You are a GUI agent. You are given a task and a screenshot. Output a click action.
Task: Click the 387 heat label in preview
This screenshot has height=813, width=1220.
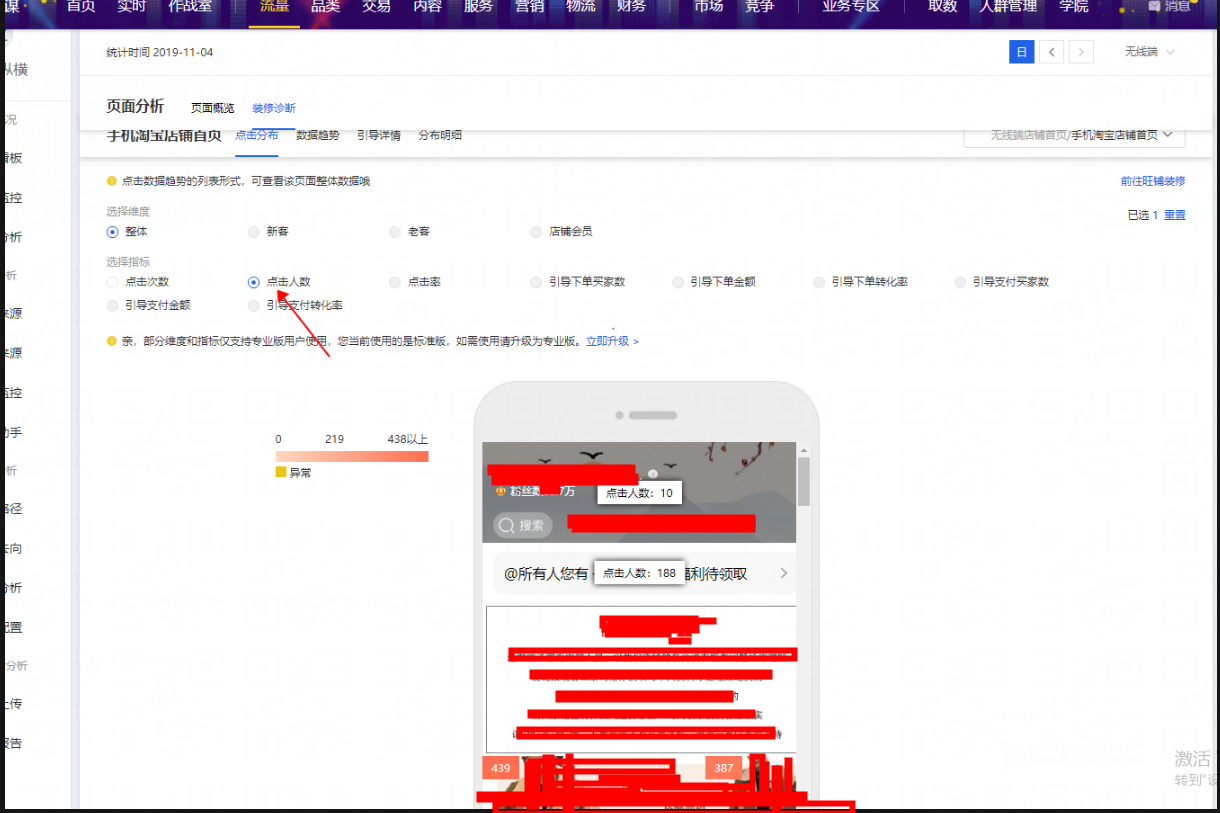[724, 768]
